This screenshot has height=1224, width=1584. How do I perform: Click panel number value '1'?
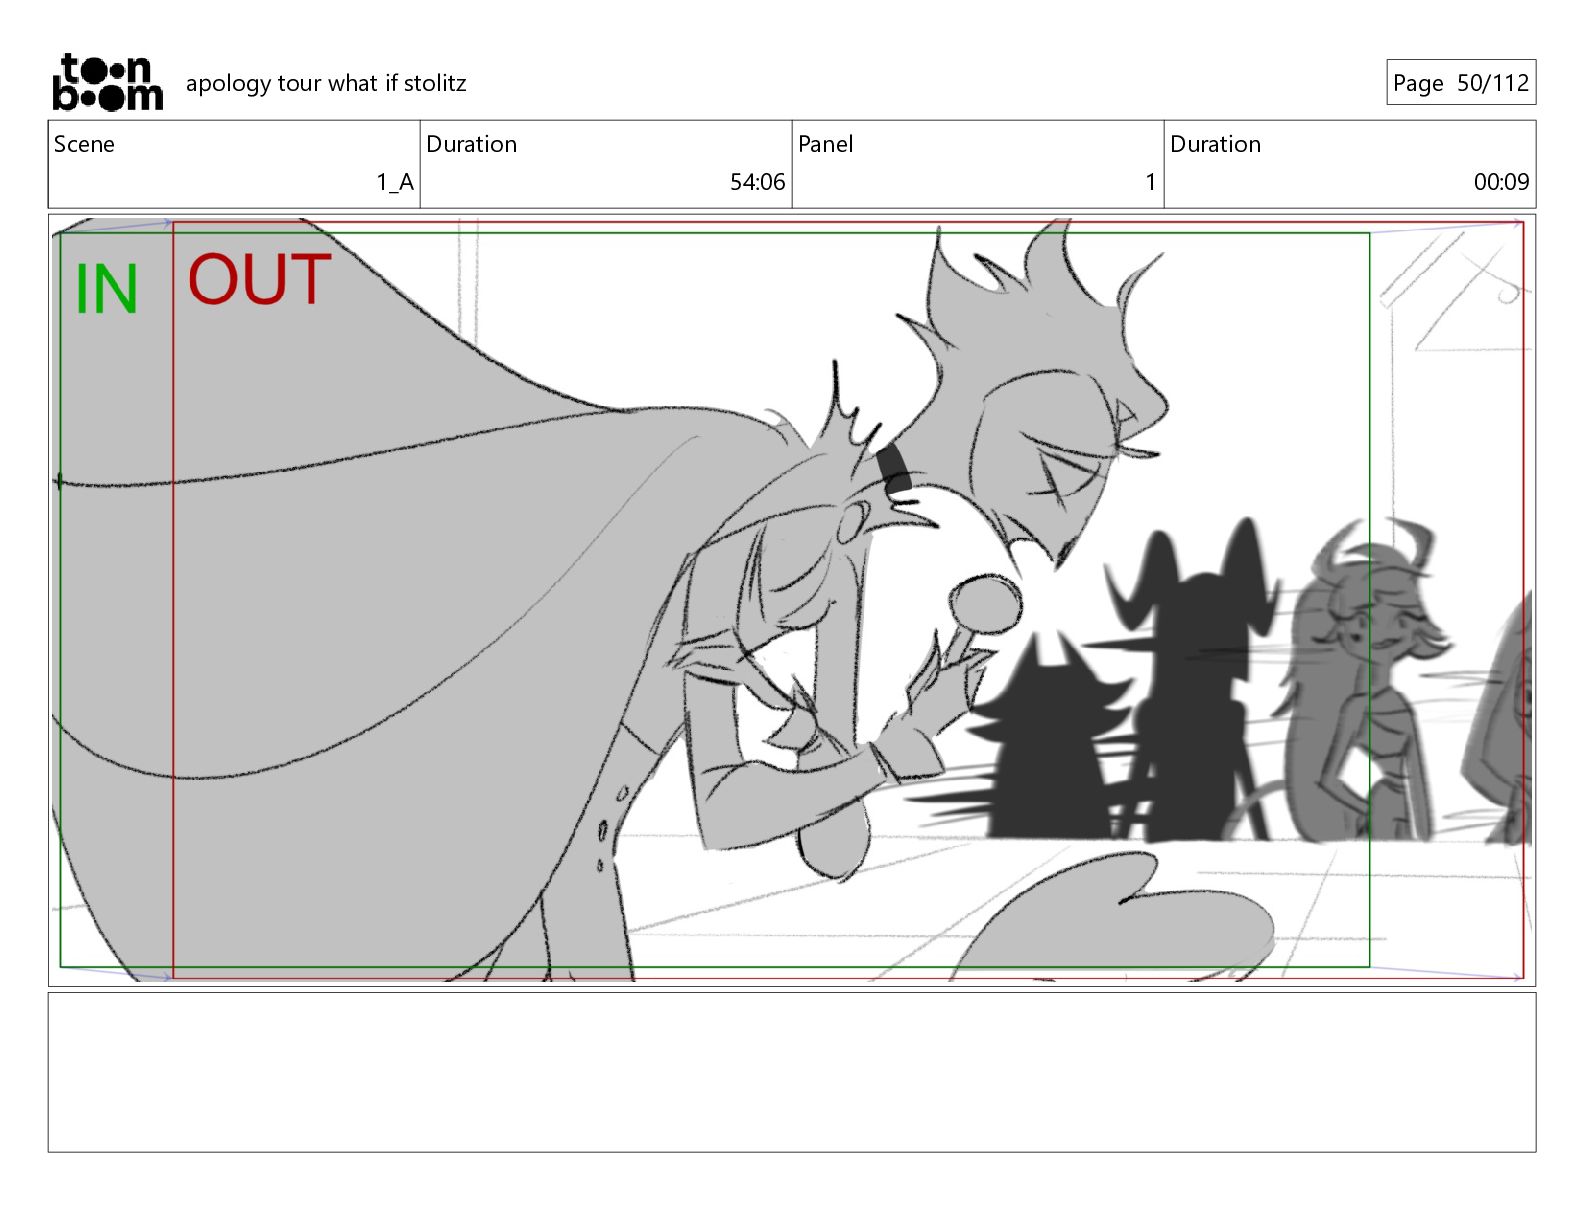tap(1150, 182)
